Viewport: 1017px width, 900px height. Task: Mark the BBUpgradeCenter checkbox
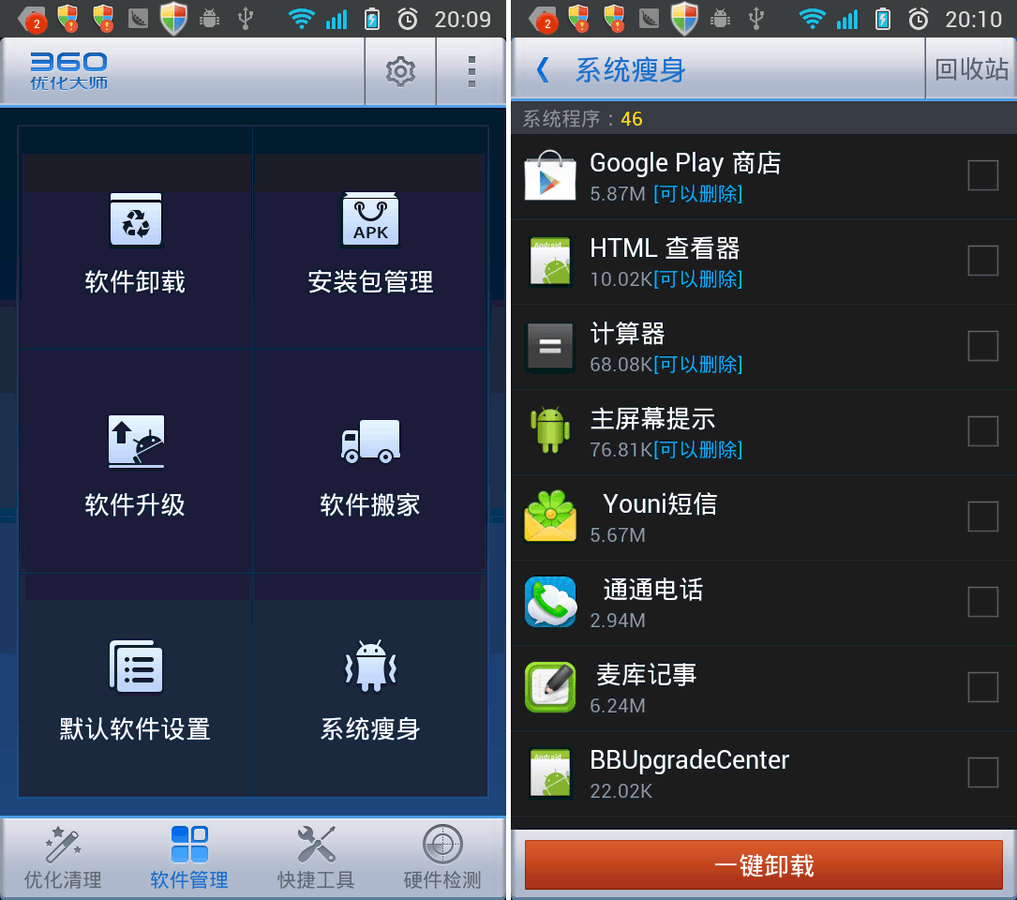[x=983, y=773]
